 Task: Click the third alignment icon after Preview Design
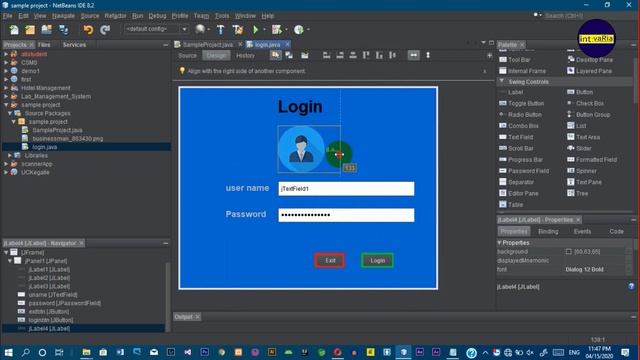(x=353, y=55)
